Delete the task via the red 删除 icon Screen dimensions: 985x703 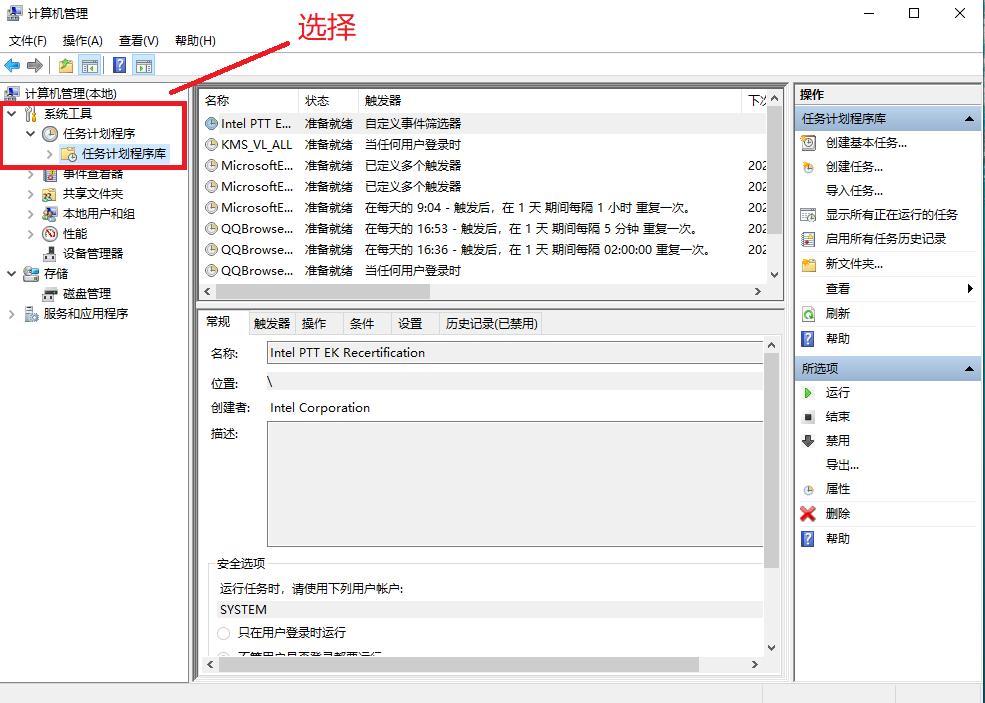click(x=808, y=513)
